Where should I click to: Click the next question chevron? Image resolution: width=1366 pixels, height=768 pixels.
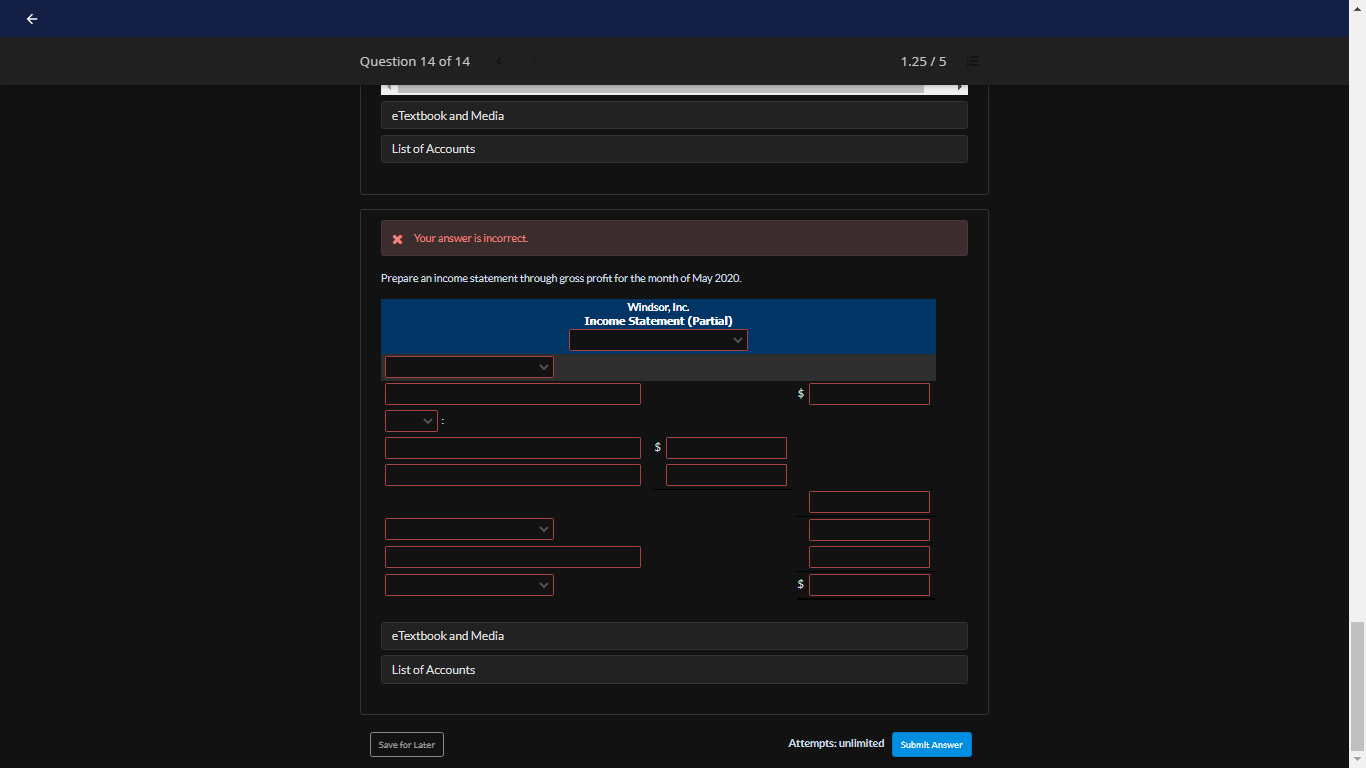534,62
